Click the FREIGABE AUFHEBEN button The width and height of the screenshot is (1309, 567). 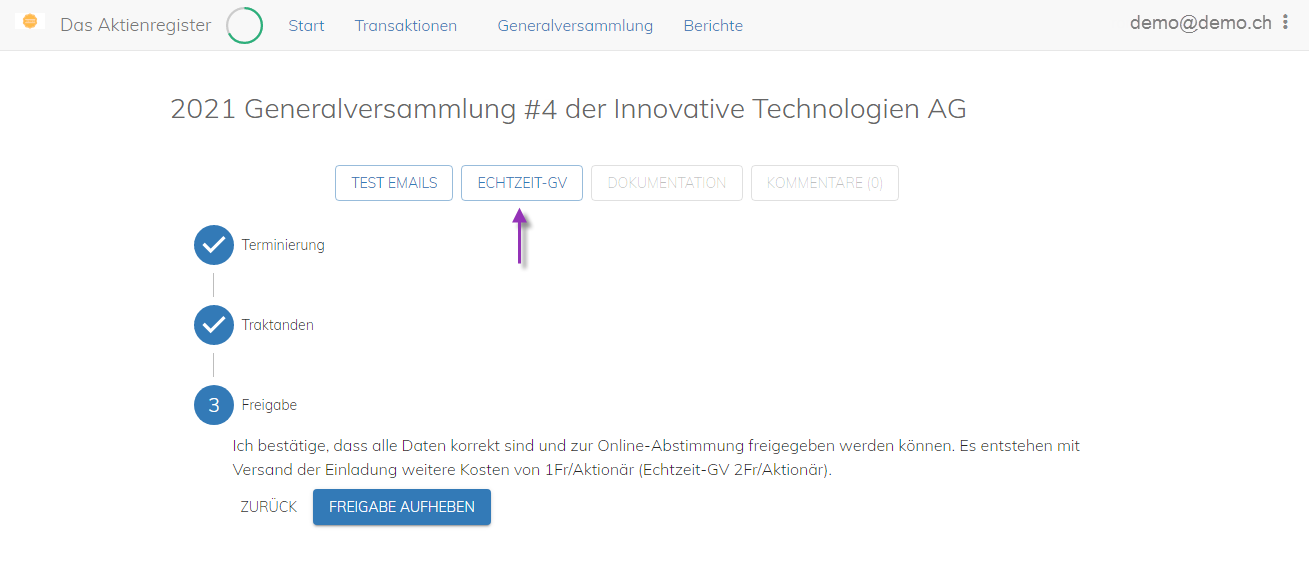pos(402,507)
